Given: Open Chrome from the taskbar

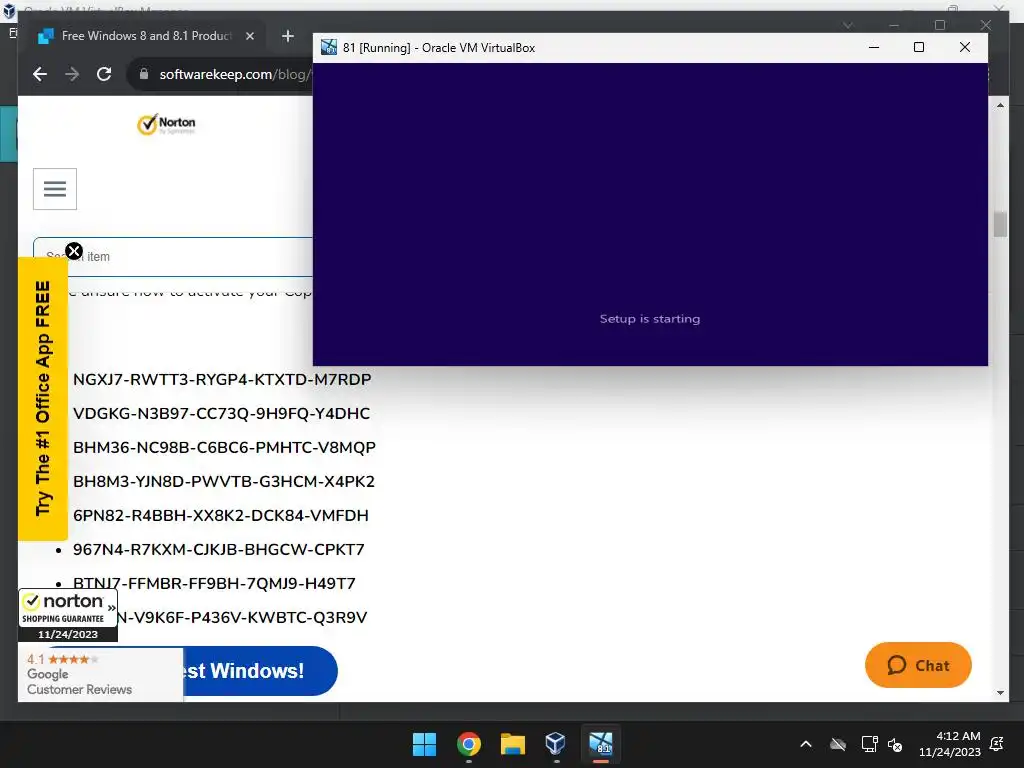Looking at the screenshot, I should tap(468, 744).
